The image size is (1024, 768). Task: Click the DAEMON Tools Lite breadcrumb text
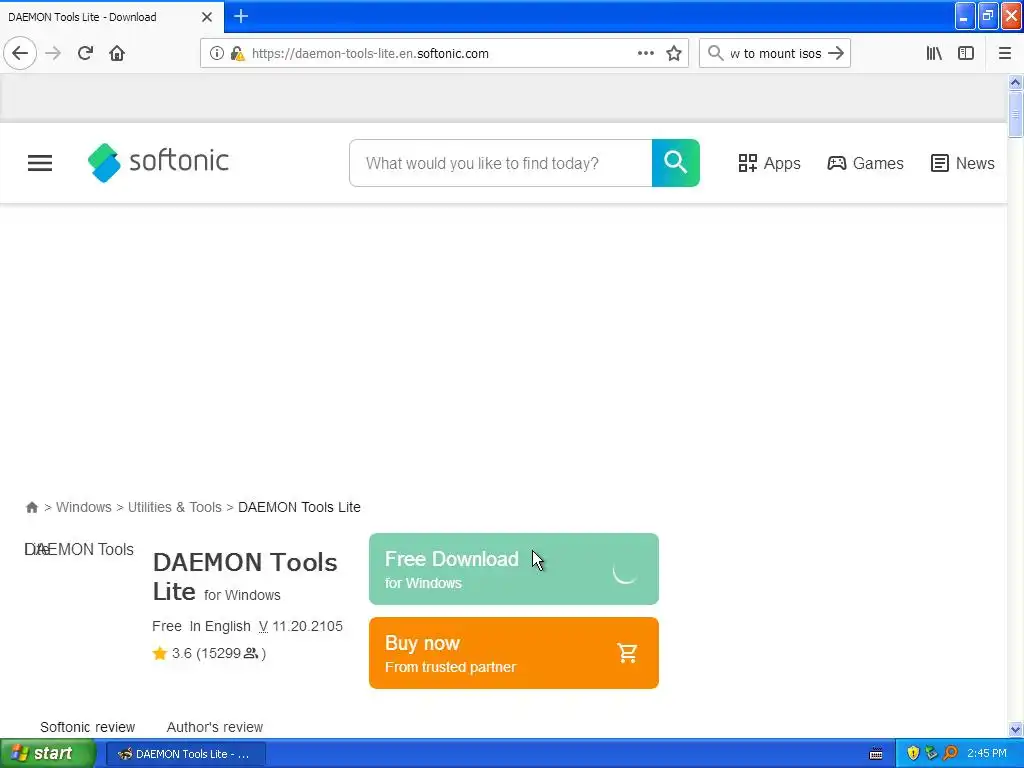click(x=299, y=507)
